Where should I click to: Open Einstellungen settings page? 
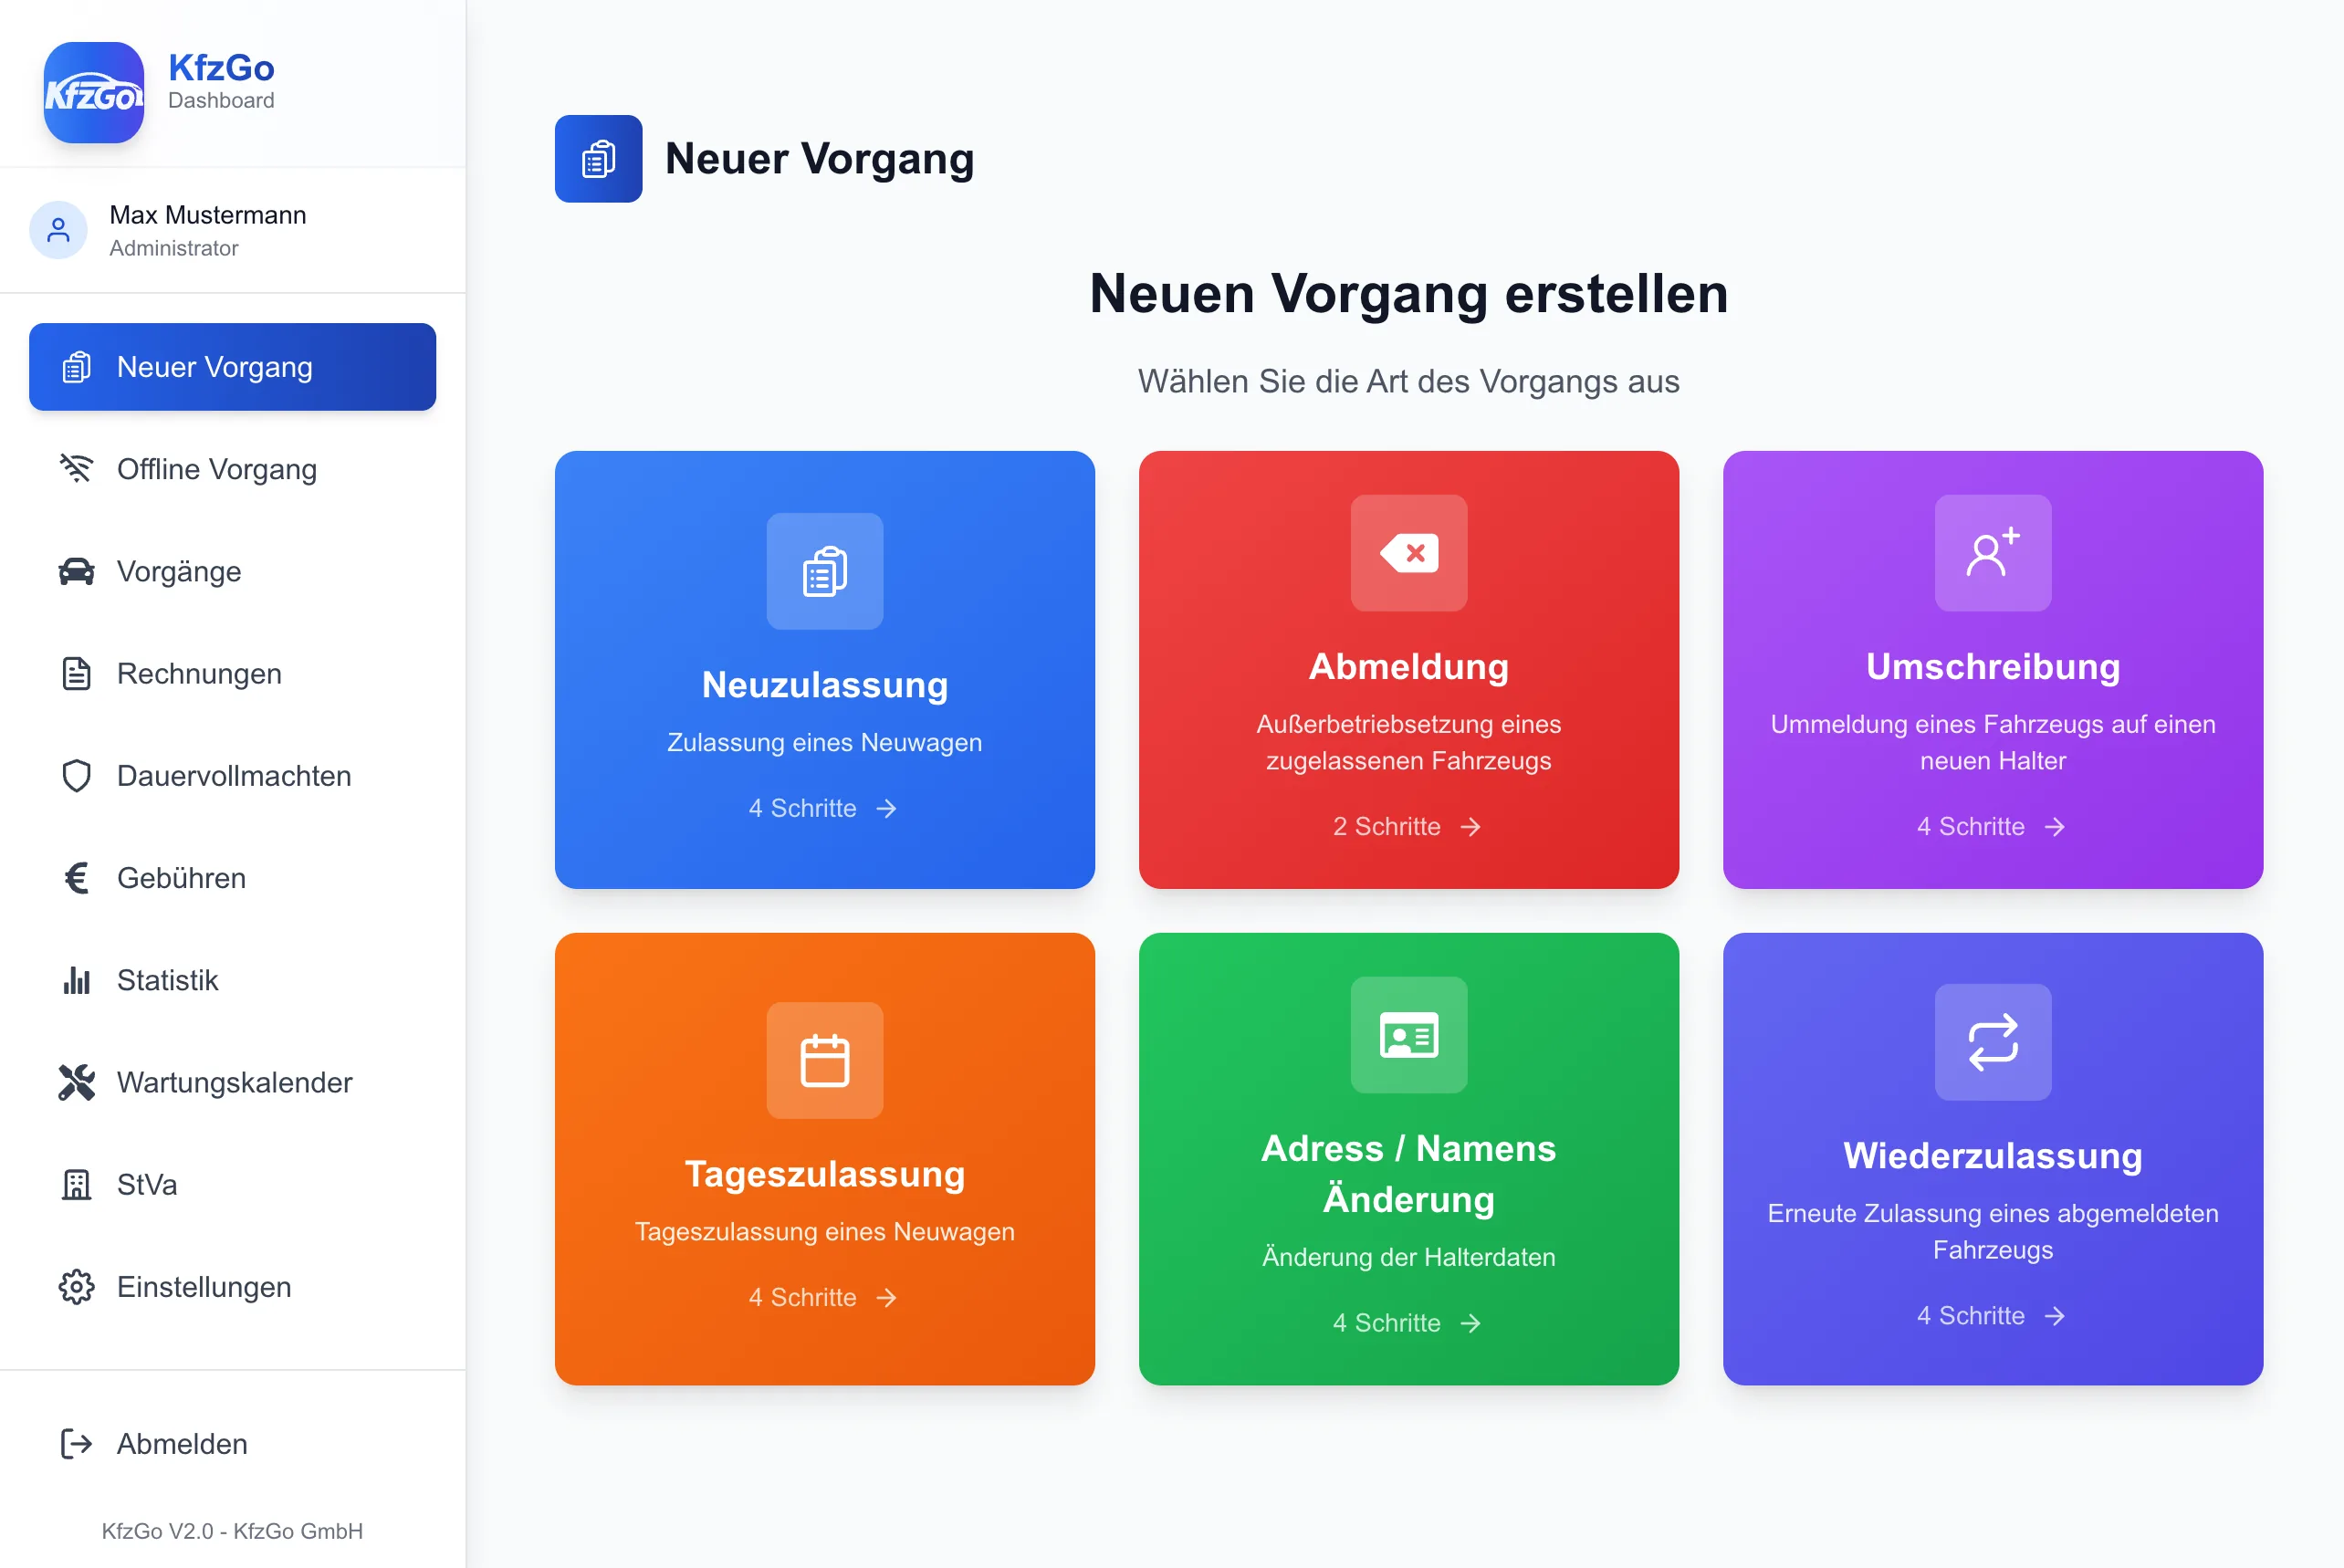point(204,1286)
